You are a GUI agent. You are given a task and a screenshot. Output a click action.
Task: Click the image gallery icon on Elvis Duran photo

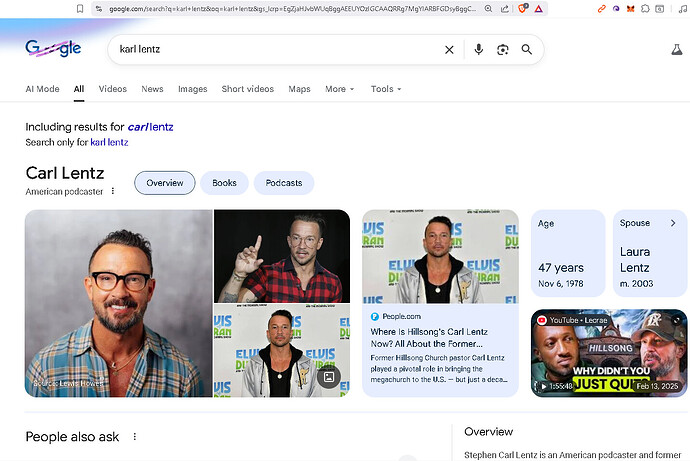[329, 377]
